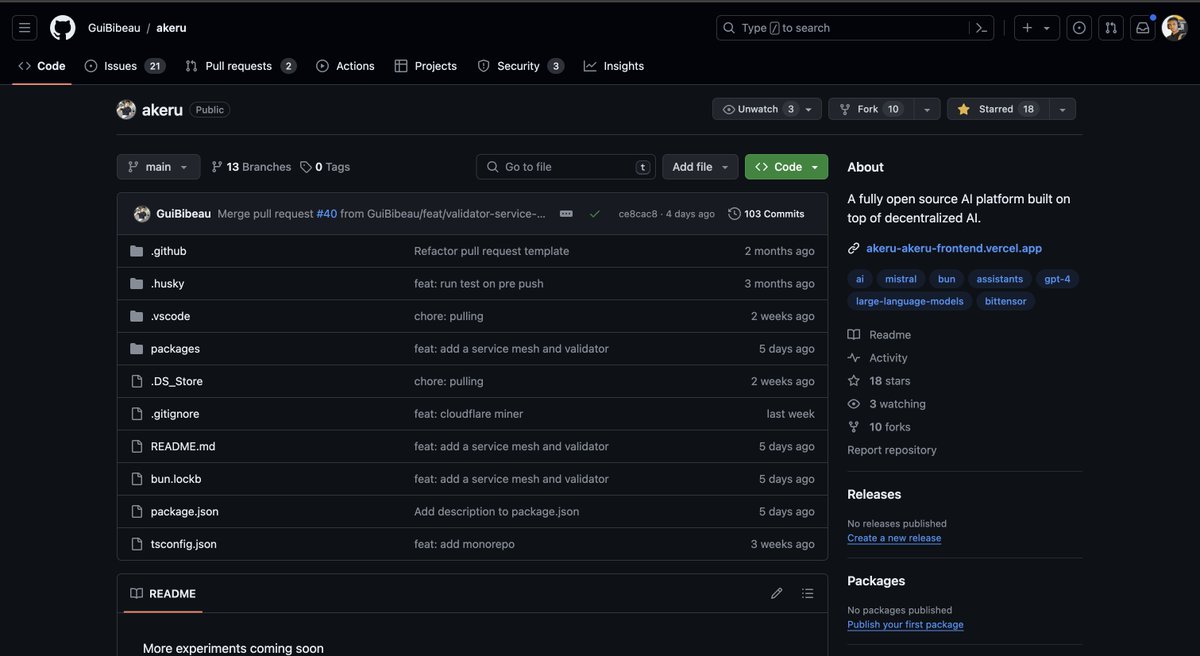This screenshot has width=1200, height=656.
Task: Open pull request #40 link
Action: coord(327,214)
